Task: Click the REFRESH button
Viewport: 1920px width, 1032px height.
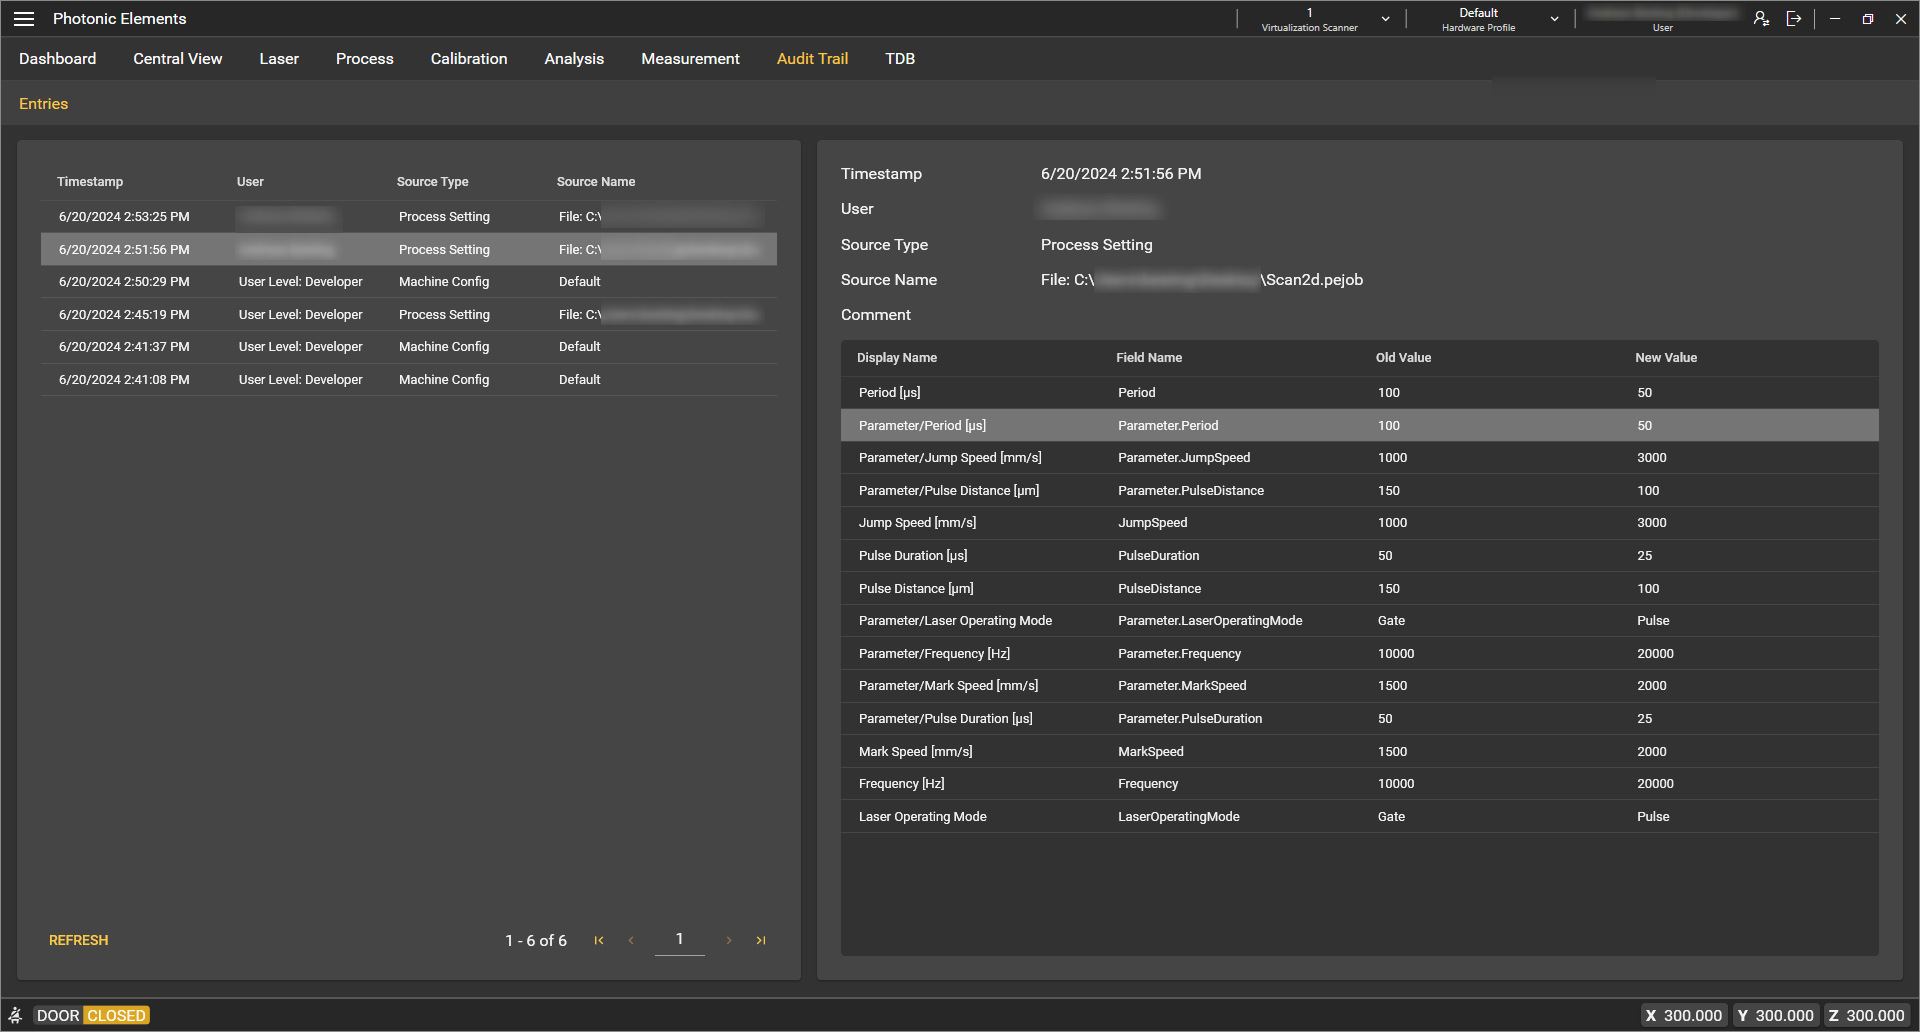Action: (x=79, y=940)
